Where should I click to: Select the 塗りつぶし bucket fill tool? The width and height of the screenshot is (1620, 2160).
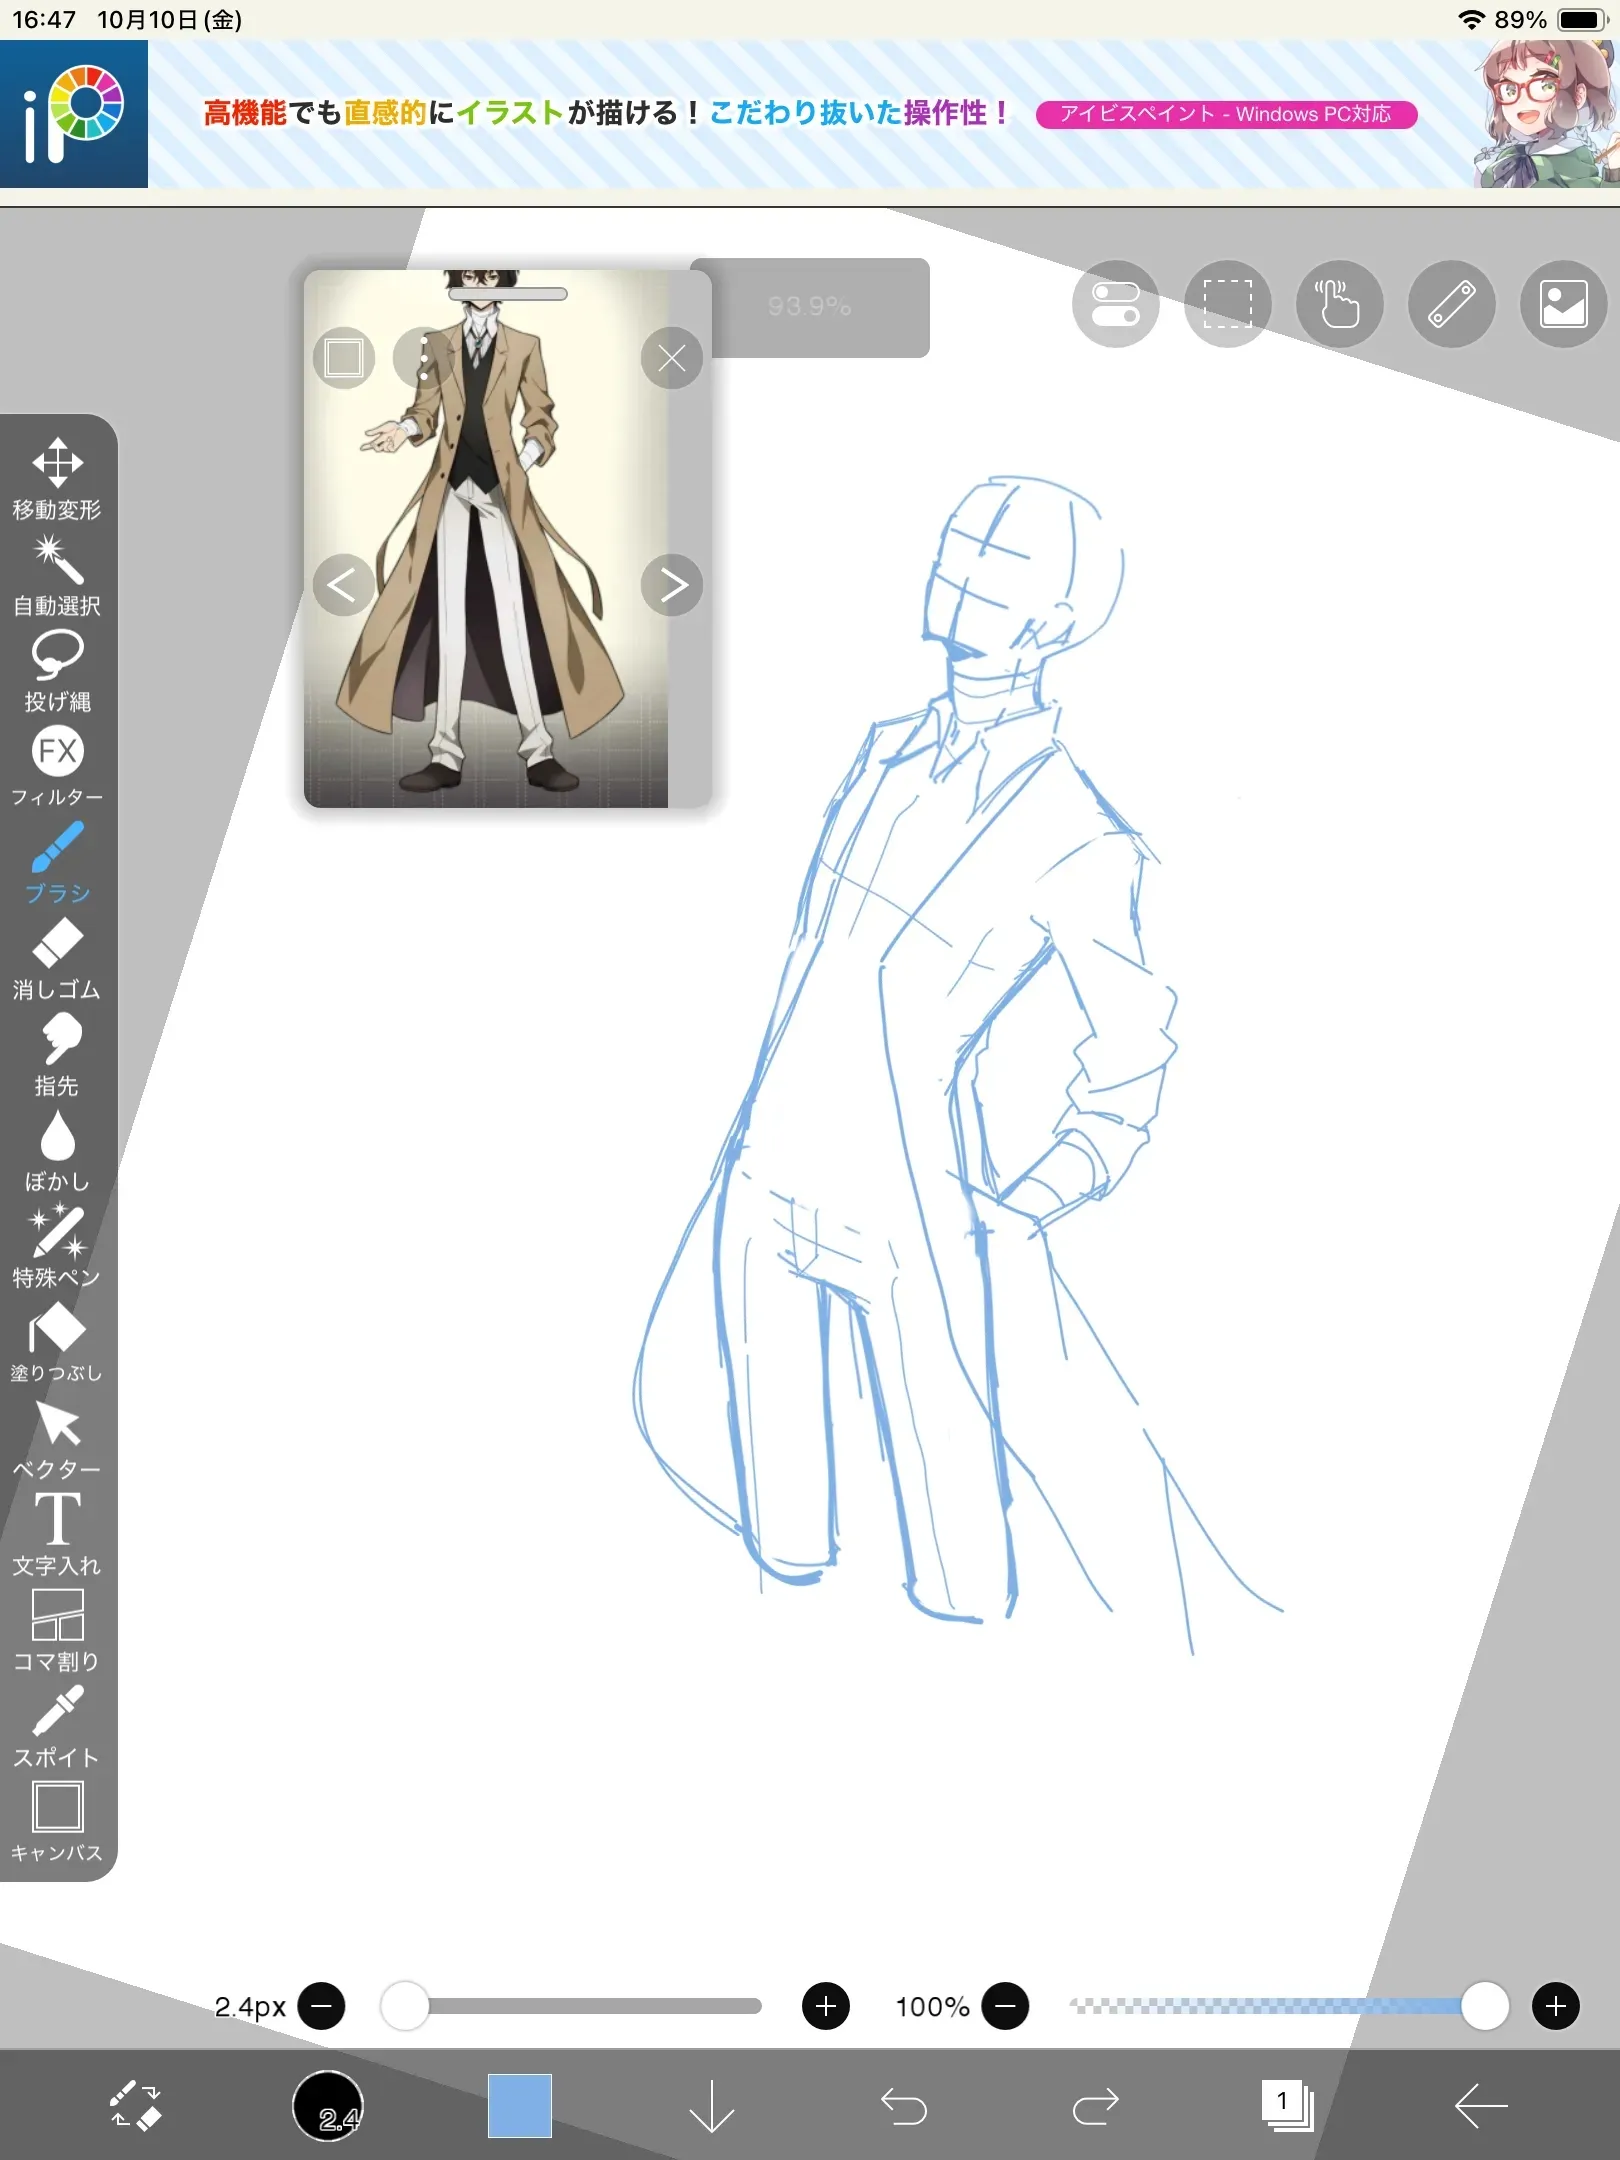pos(57,1343)
